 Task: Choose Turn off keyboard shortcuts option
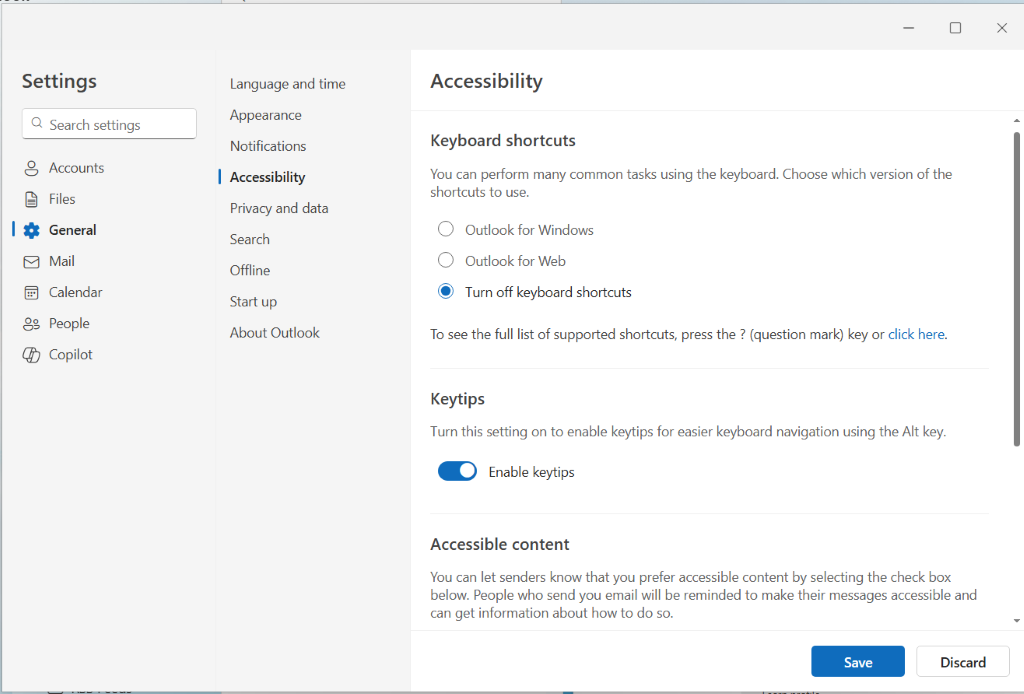click(x=446, y=292)
